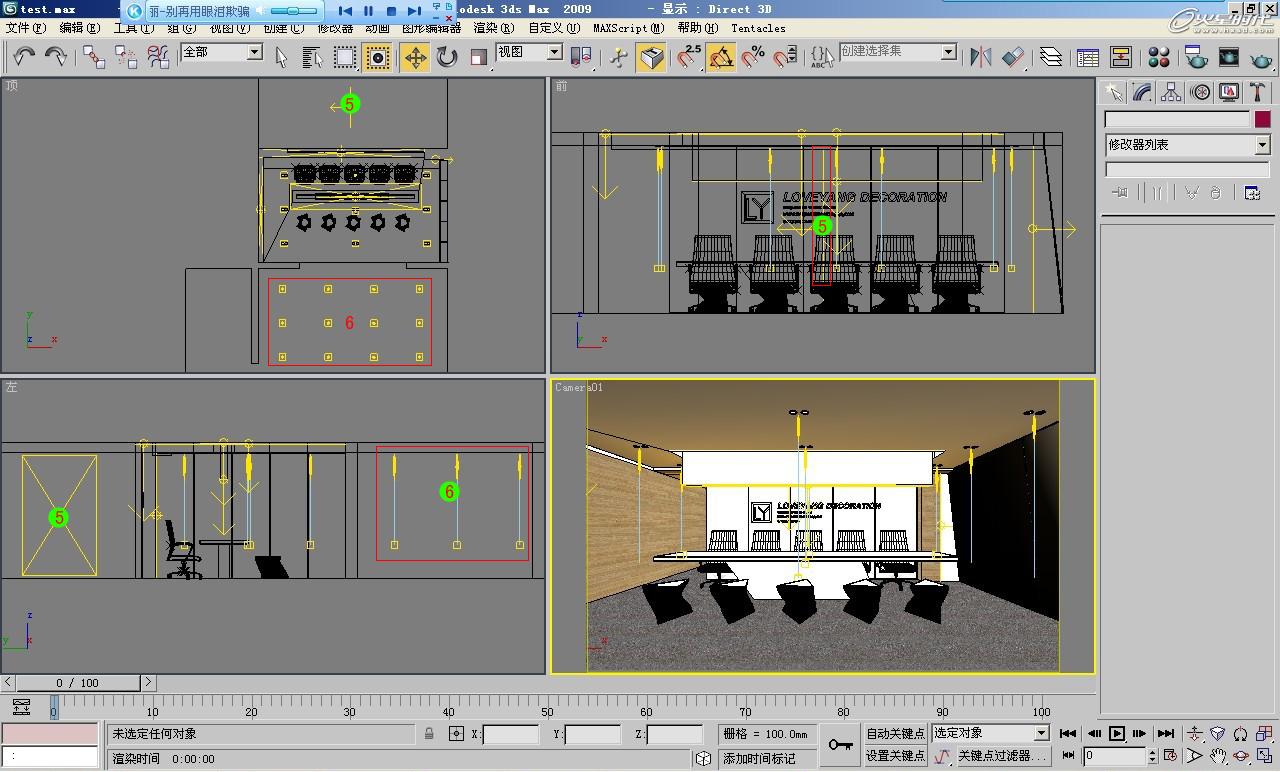Click the object color swatch
Viewport: 1280px width, 772px height.
(x=1262, y=119)
